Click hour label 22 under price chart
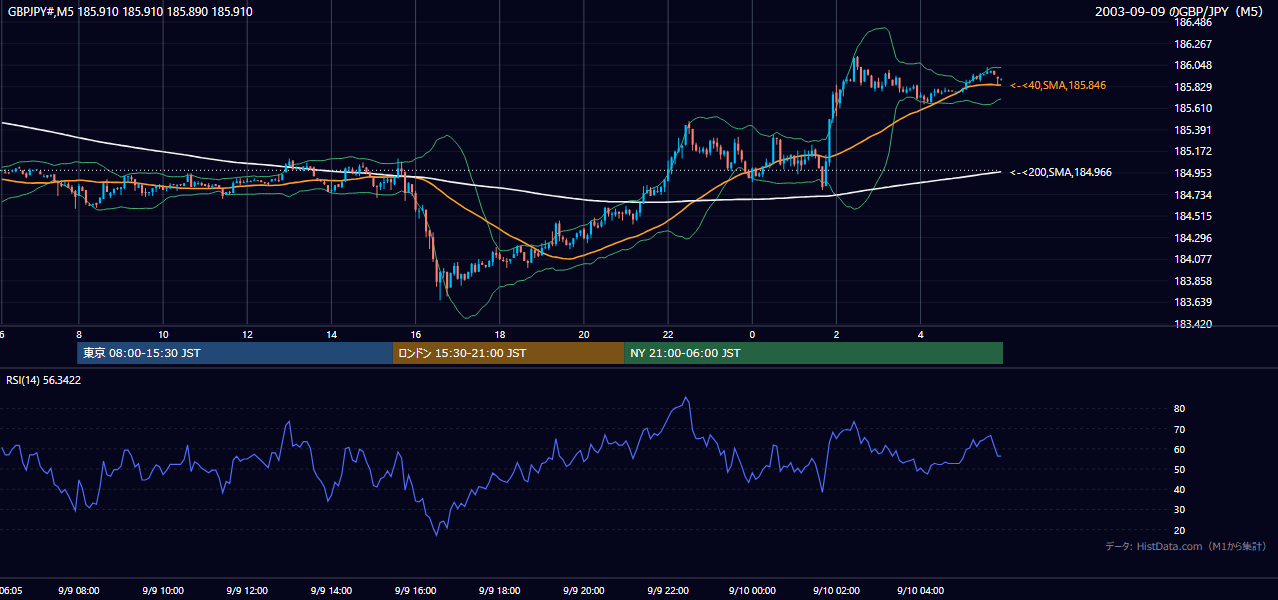The width and height of the screenshot is (1278, 600). coord(668,334)
